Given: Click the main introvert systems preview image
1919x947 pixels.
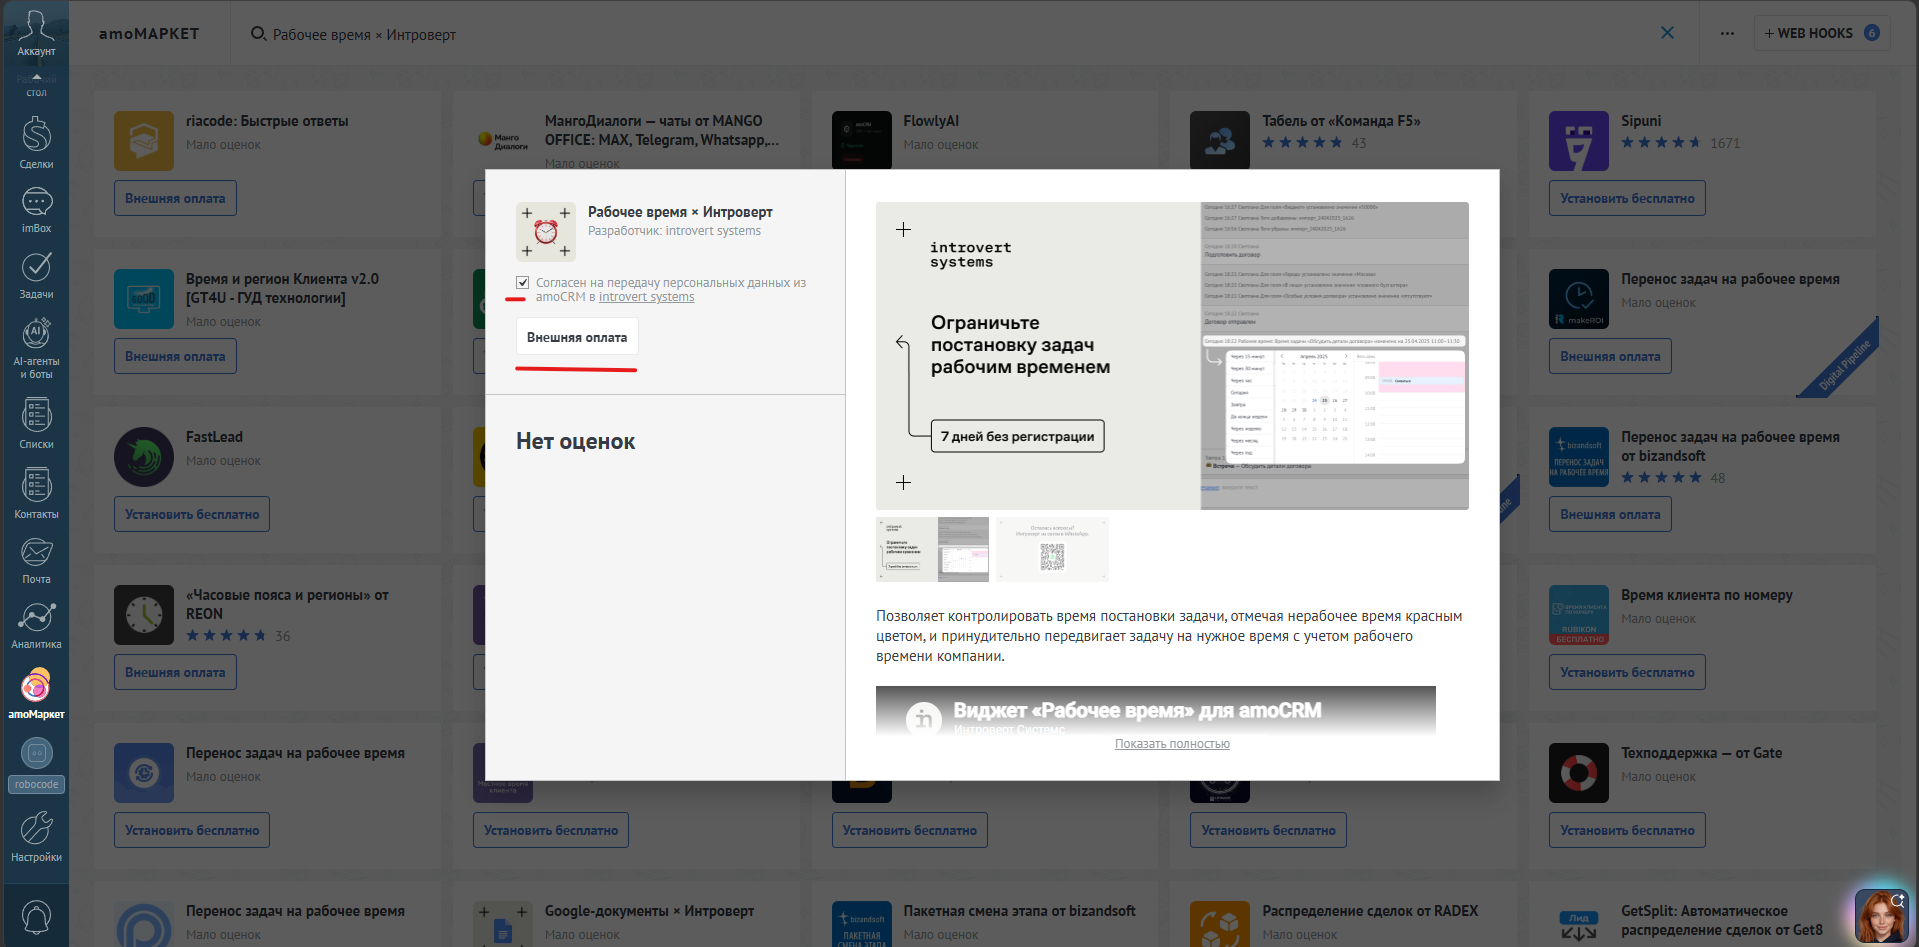Looking at the screenshot, I should pyautogui.click(x=1172, y=356).
